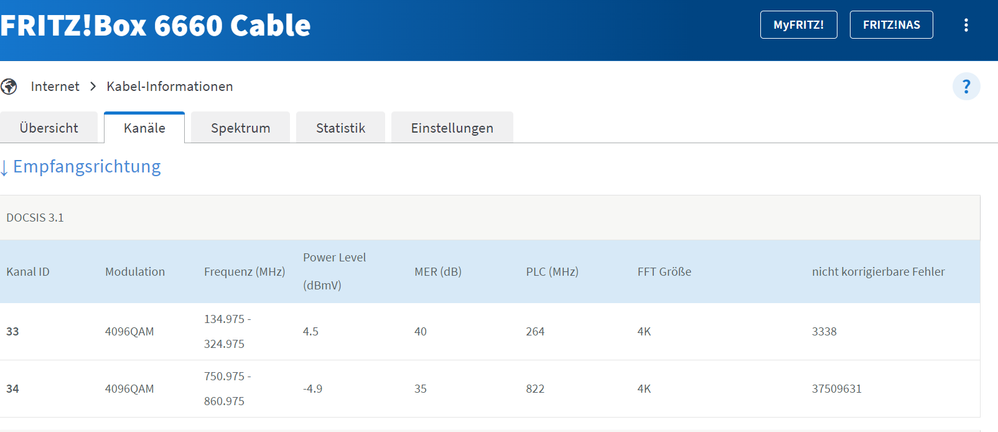Open the FRITZ!NAS button
The width and height of the screenshot is (998, 432).
tap(891, 25)
